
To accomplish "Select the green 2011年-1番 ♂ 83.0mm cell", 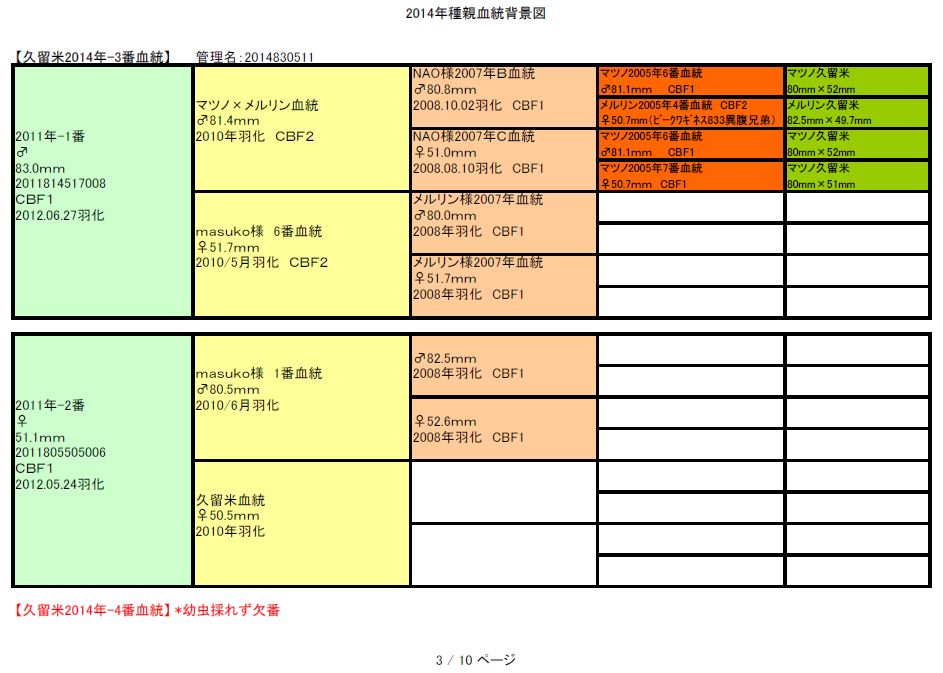I will coord(102,191).
